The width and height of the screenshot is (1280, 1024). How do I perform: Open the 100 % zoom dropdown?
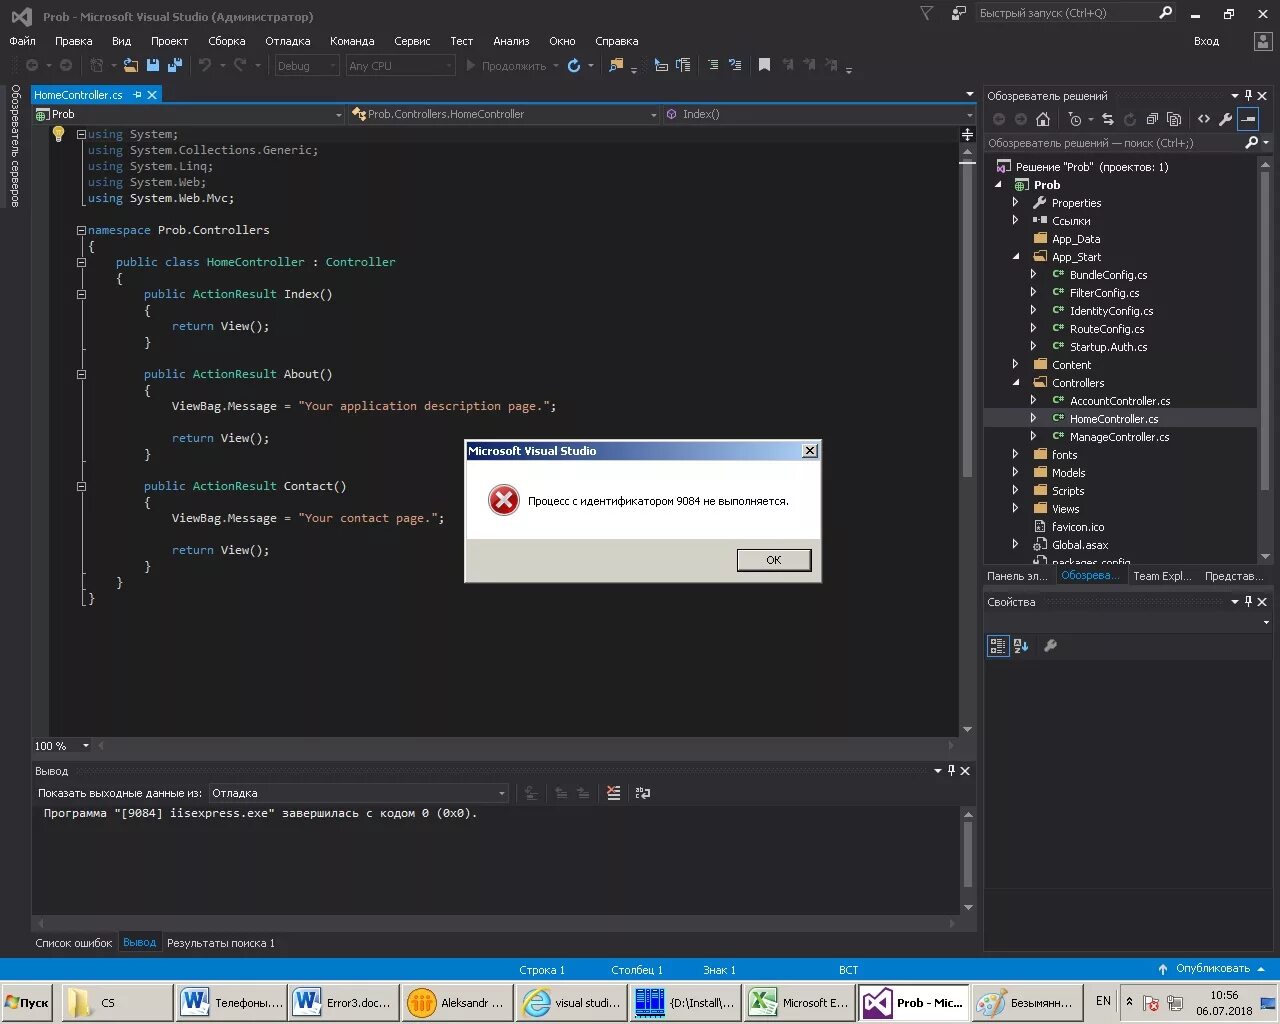click(x=85, y=746)
